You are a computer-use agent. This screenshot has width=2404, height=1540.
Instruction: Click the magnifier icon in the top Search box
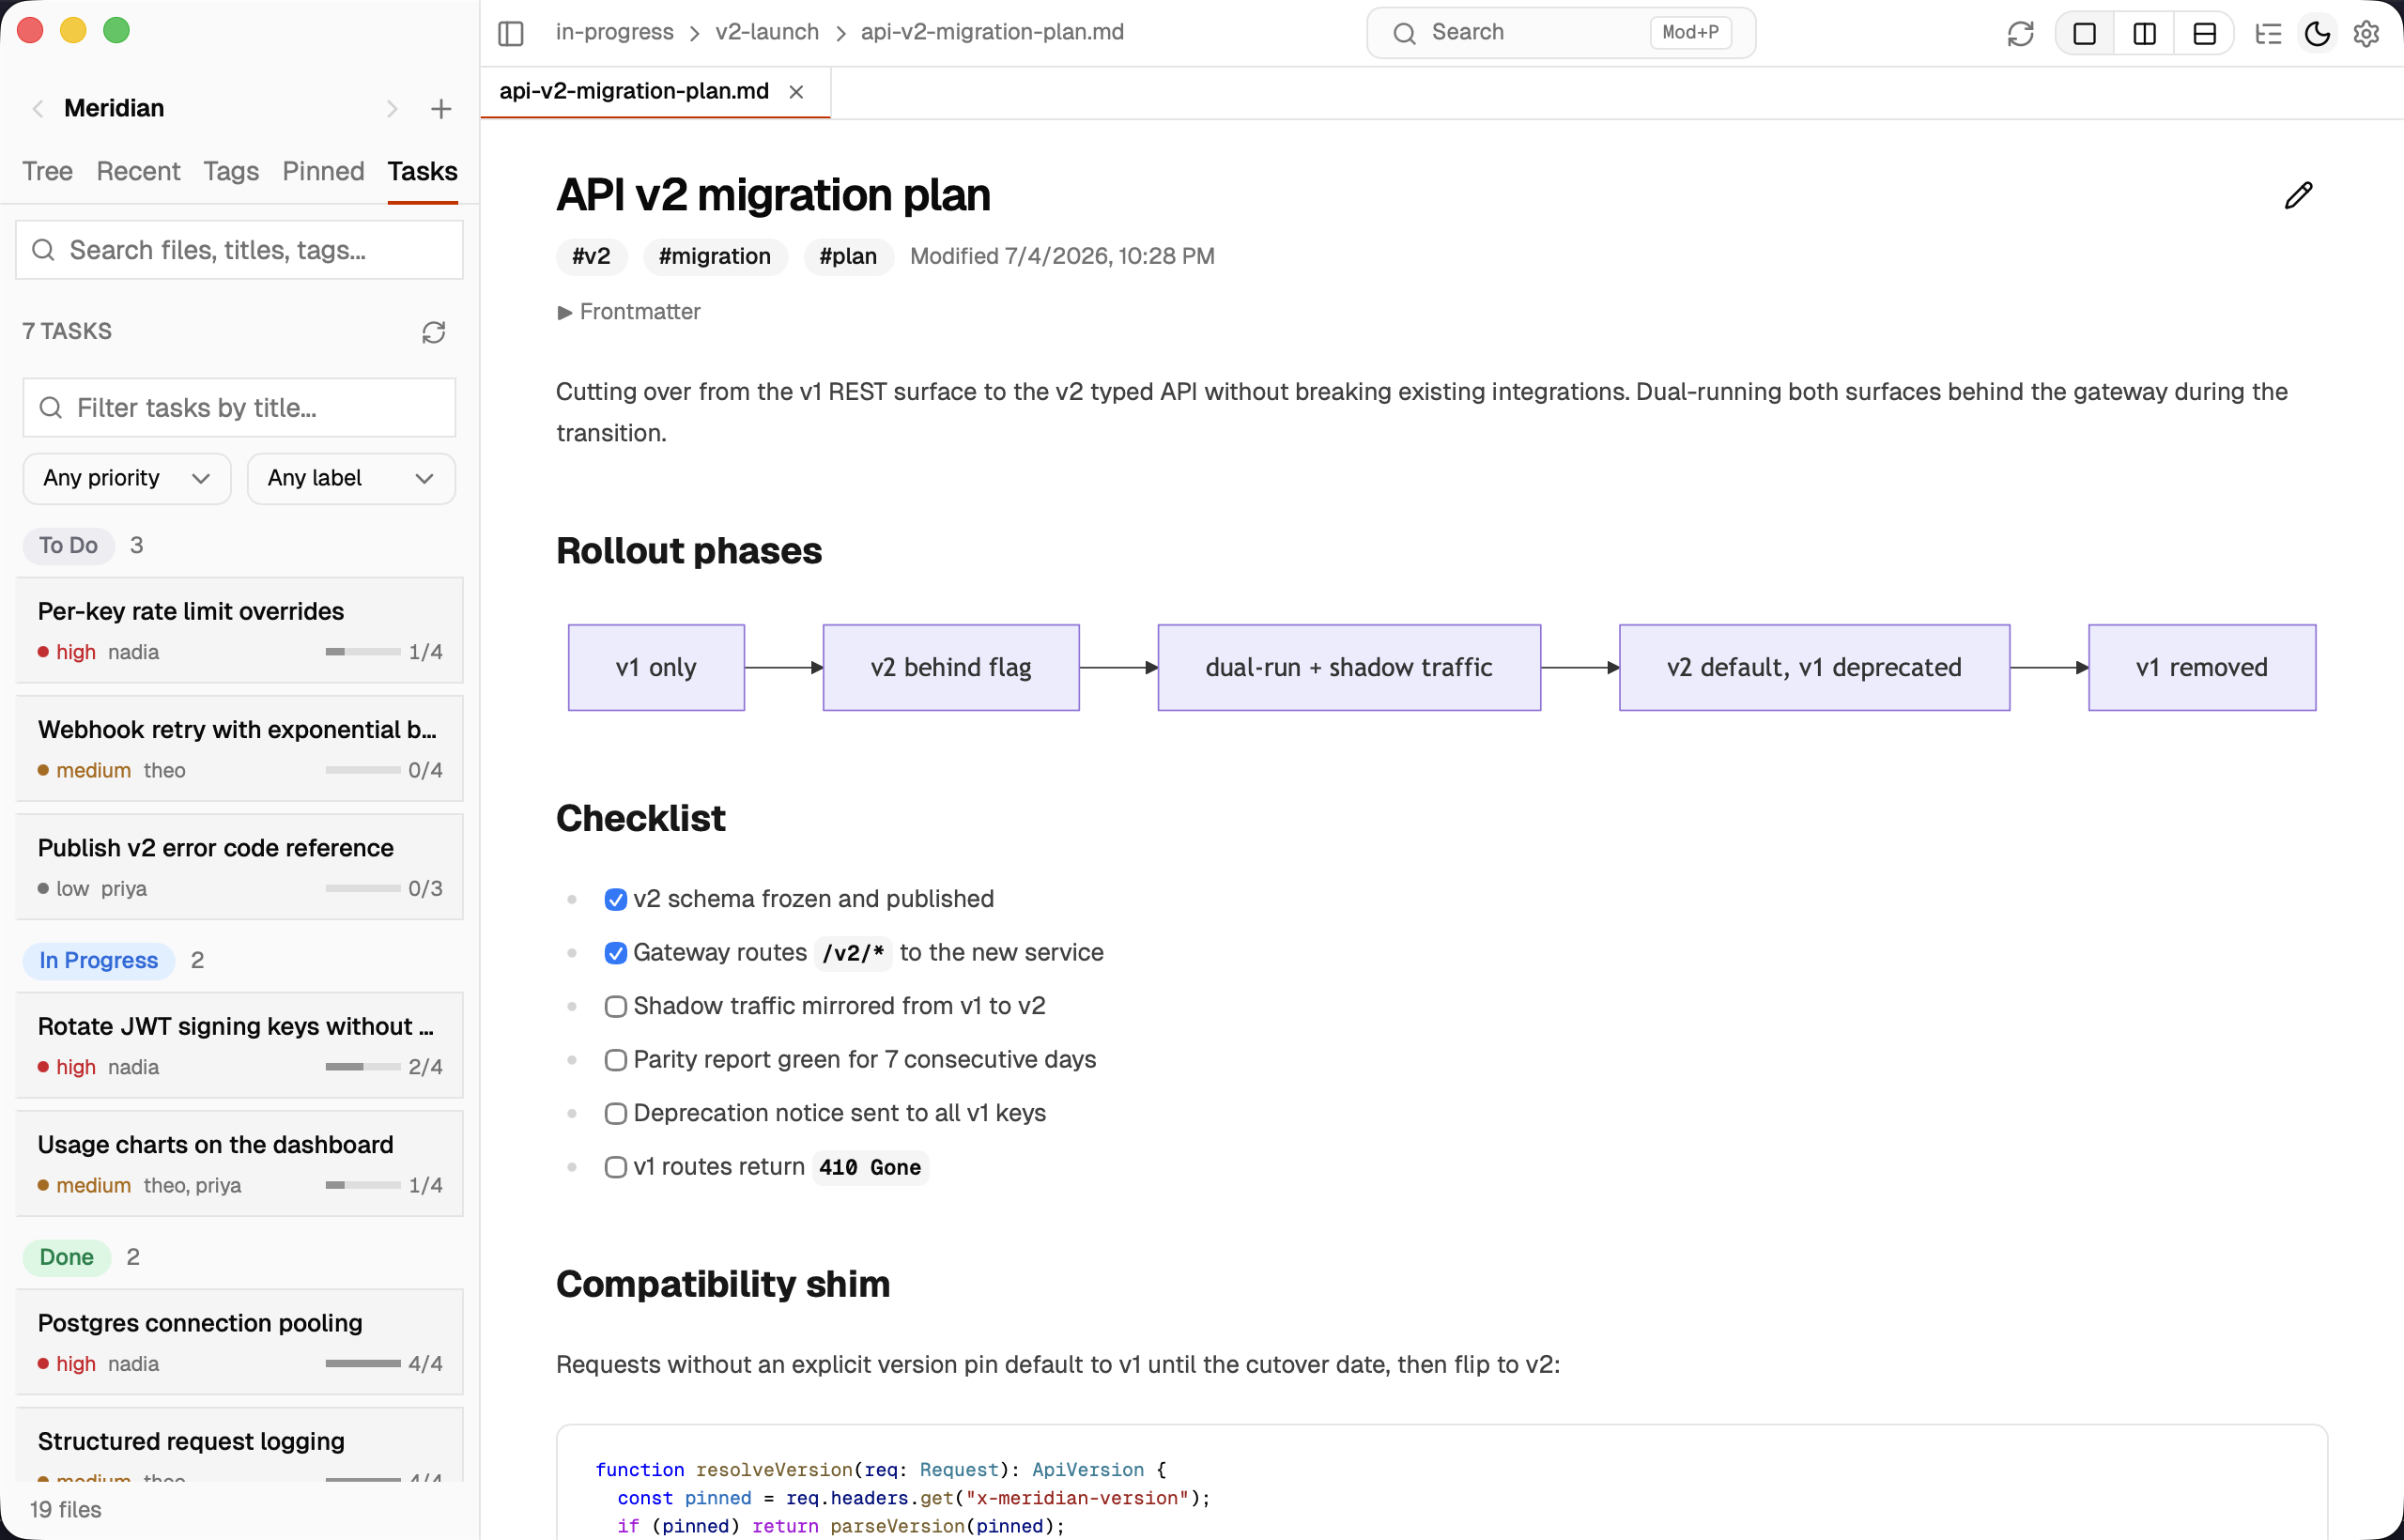(1404, 33)
